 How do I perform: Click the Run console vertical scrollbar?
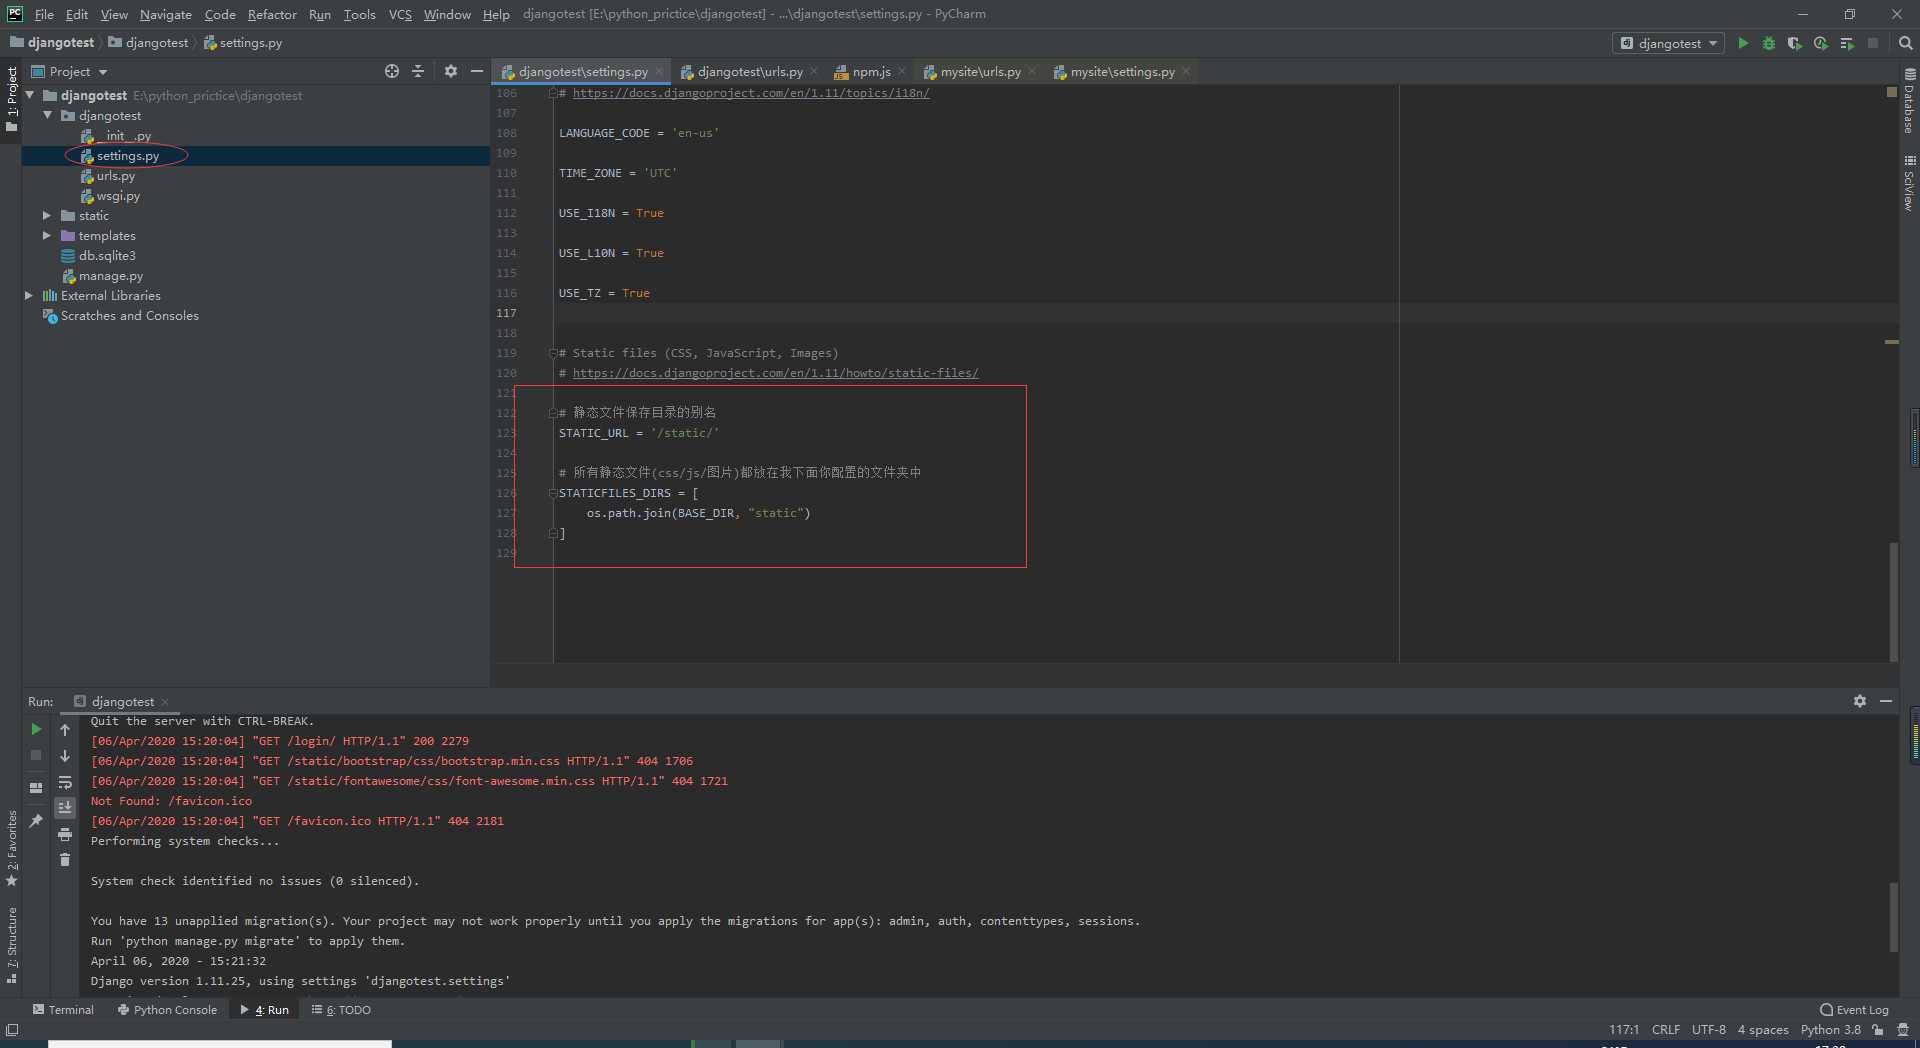tap(1893, 916)
